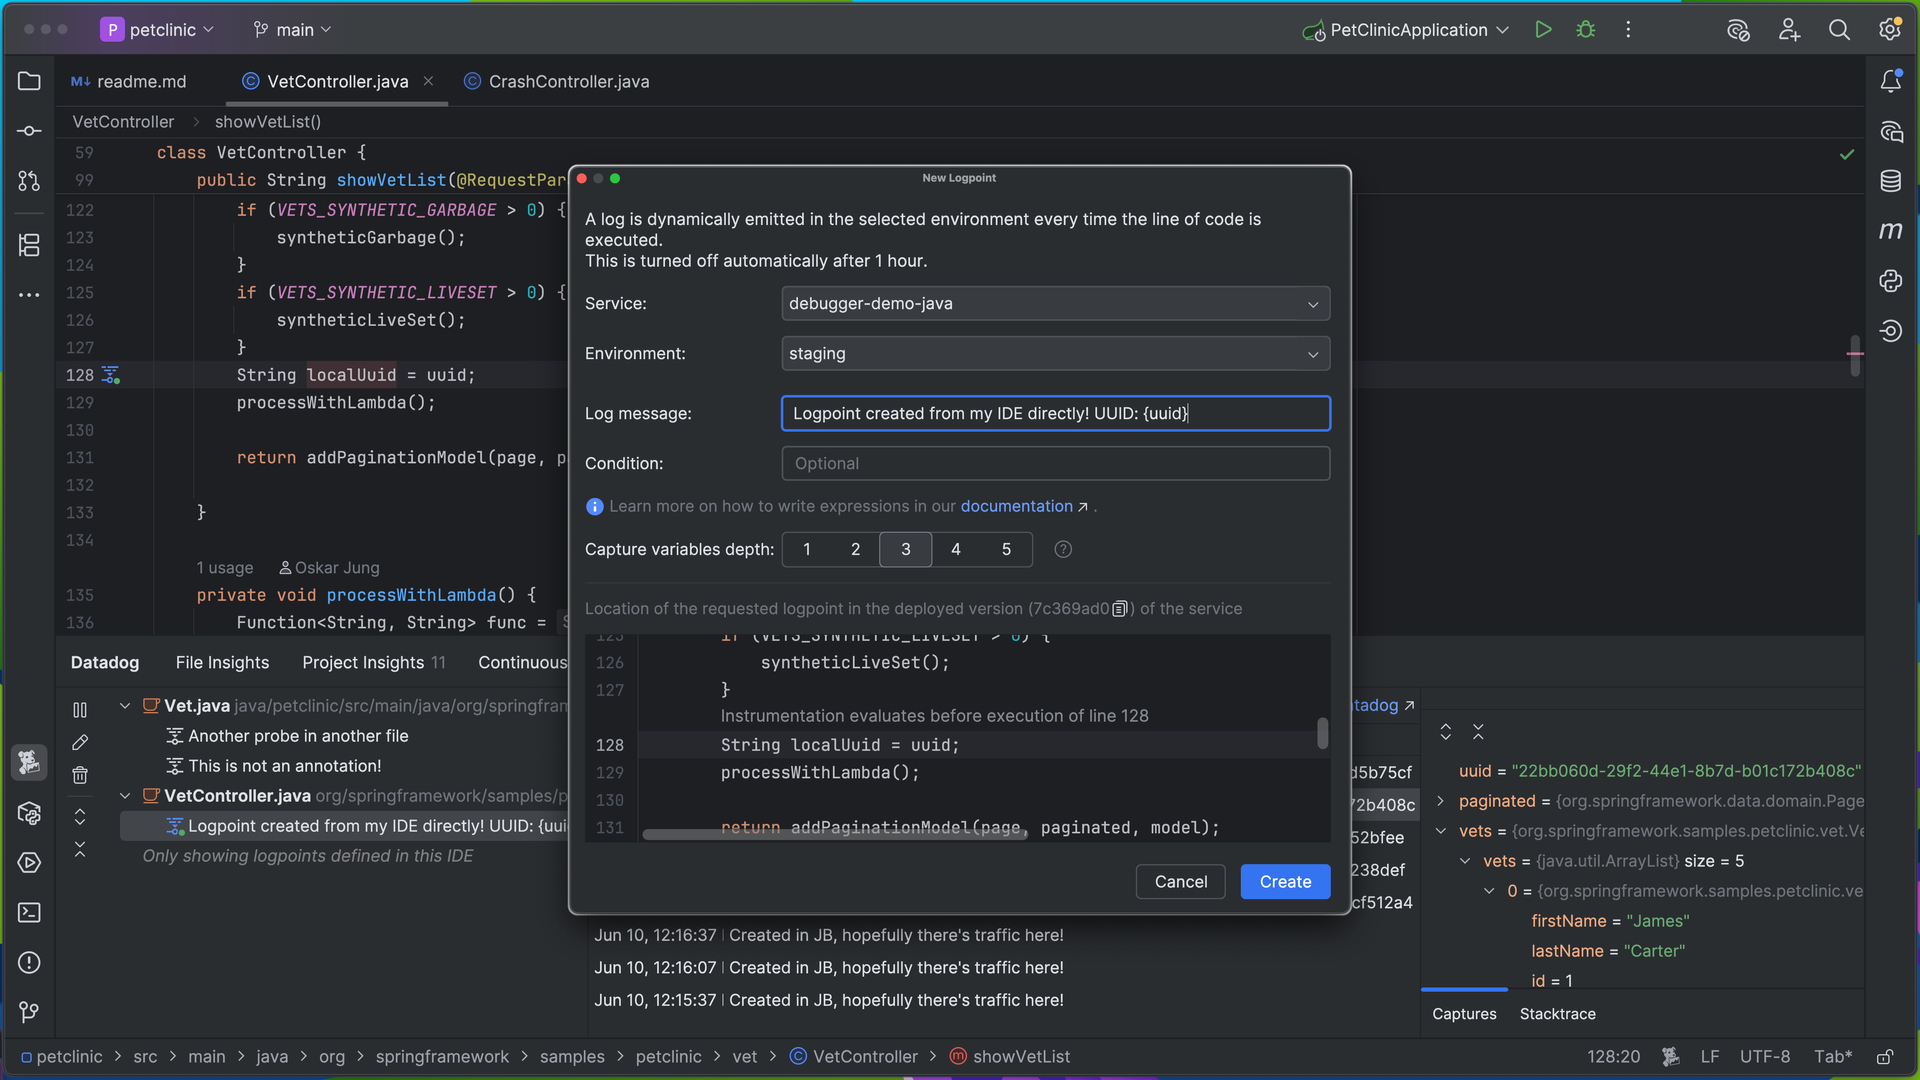1920x1080 pixels.
Task: Open the Terminal tool window icon
Action: pos(29,913)
